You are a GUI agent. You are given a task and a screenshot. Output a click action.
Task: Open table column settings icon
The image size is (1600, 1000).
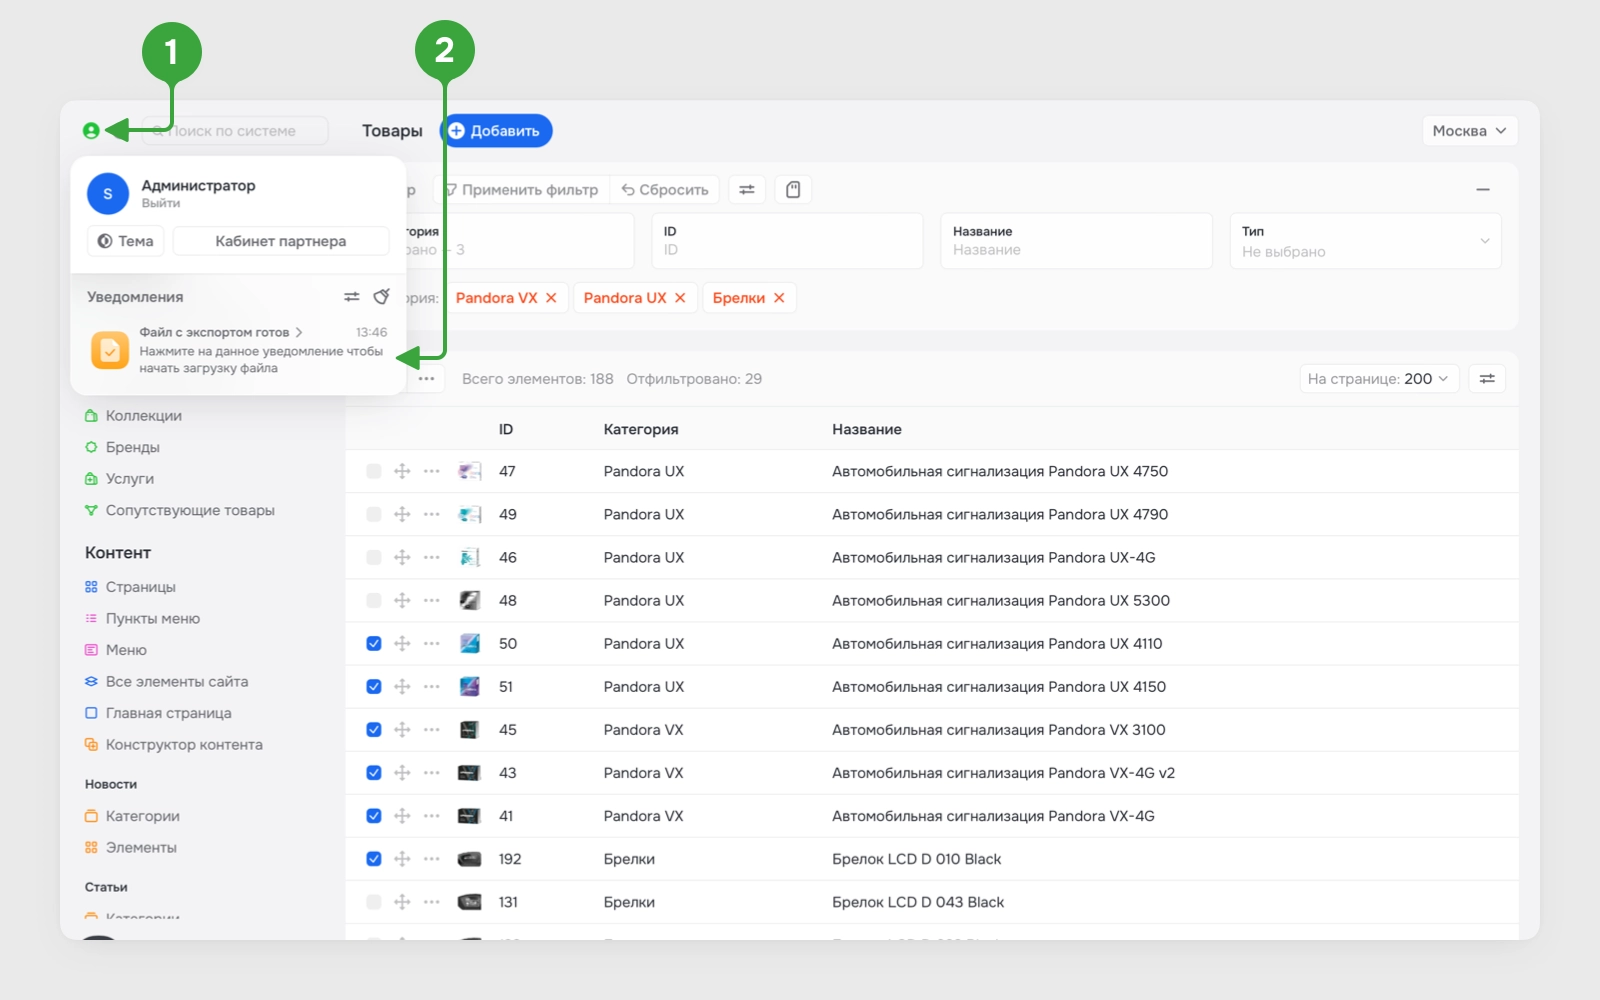(1487, 379)
